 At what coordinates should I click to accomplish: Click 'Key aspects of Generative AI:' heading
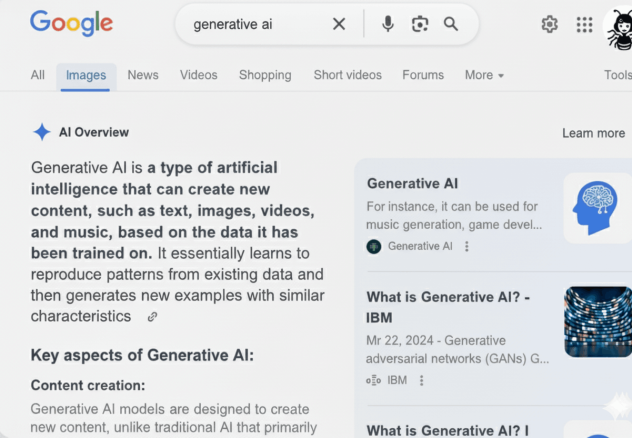pos(142,355)
